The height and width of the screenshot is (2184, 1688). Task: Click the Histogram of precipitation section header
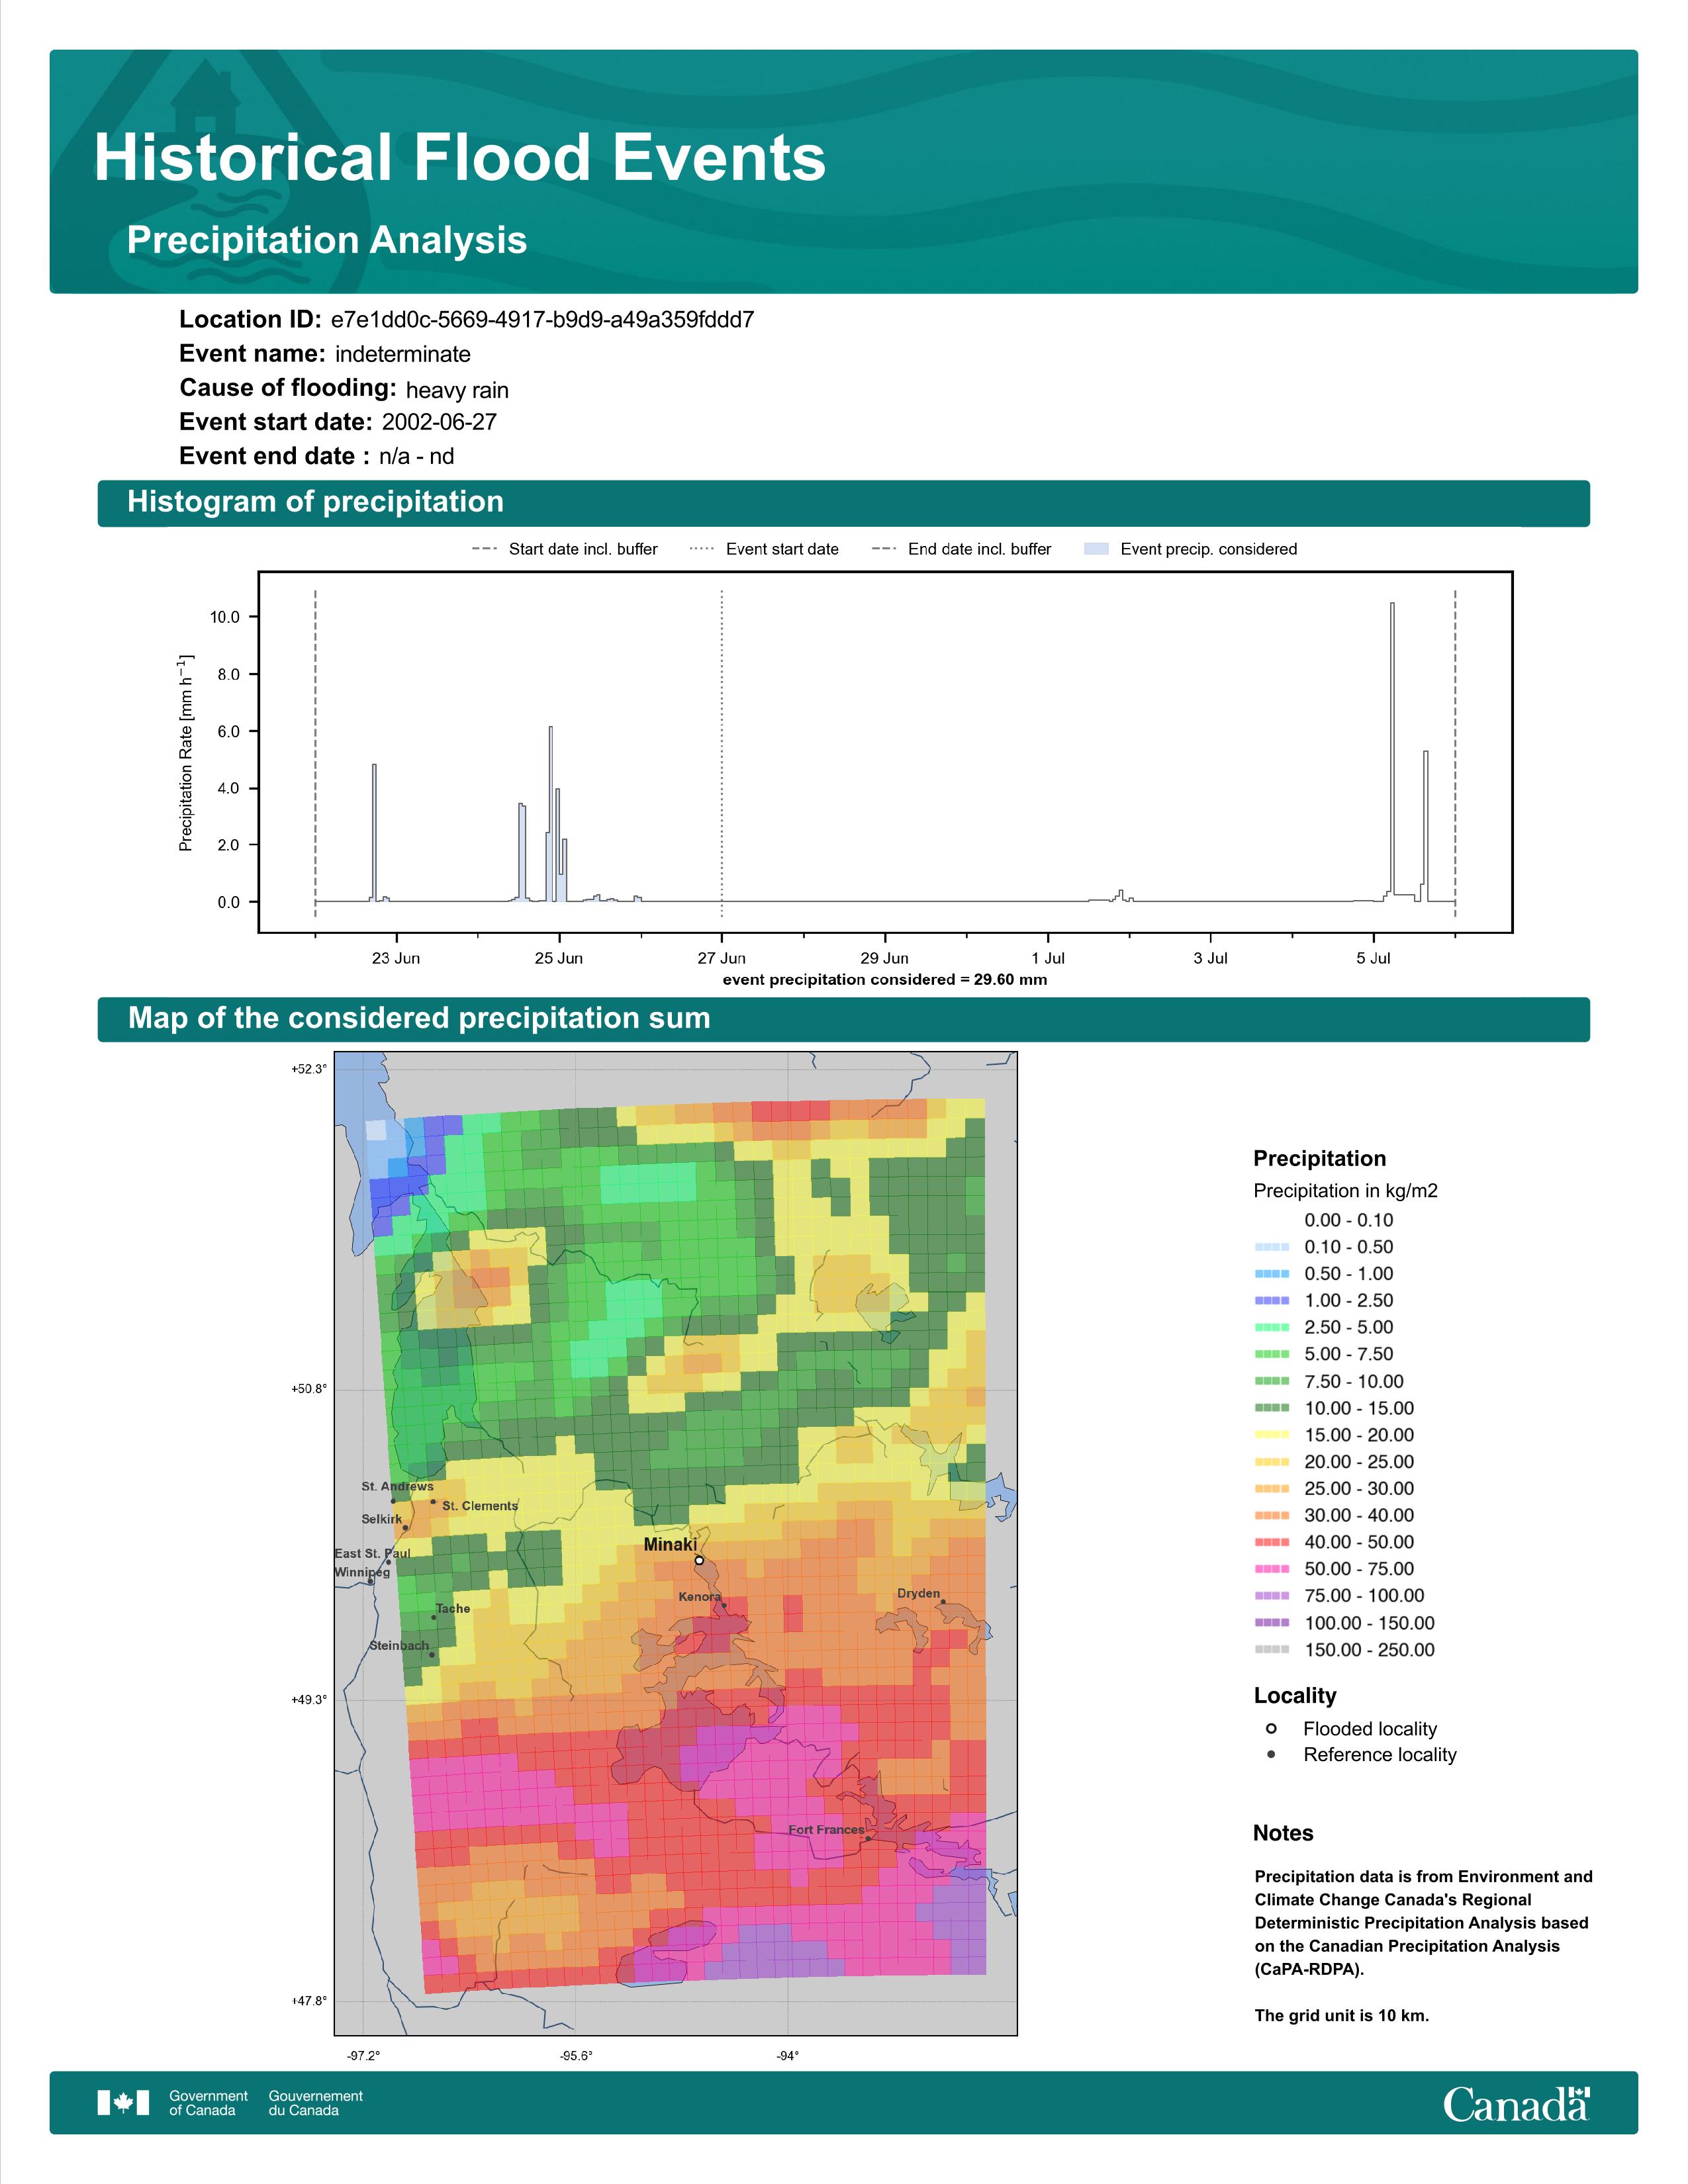(315, 502)
